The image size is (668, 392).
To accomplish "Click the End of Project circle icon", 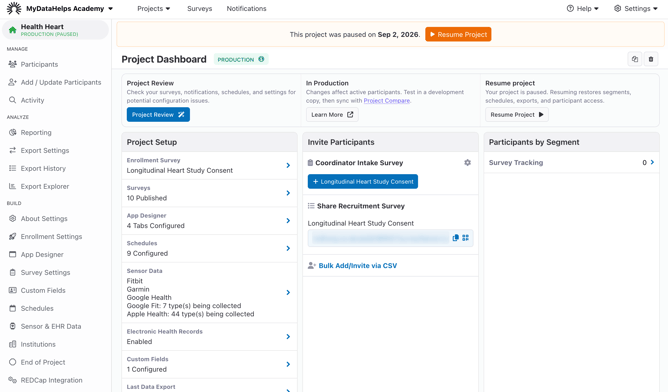I will [12, 362].
